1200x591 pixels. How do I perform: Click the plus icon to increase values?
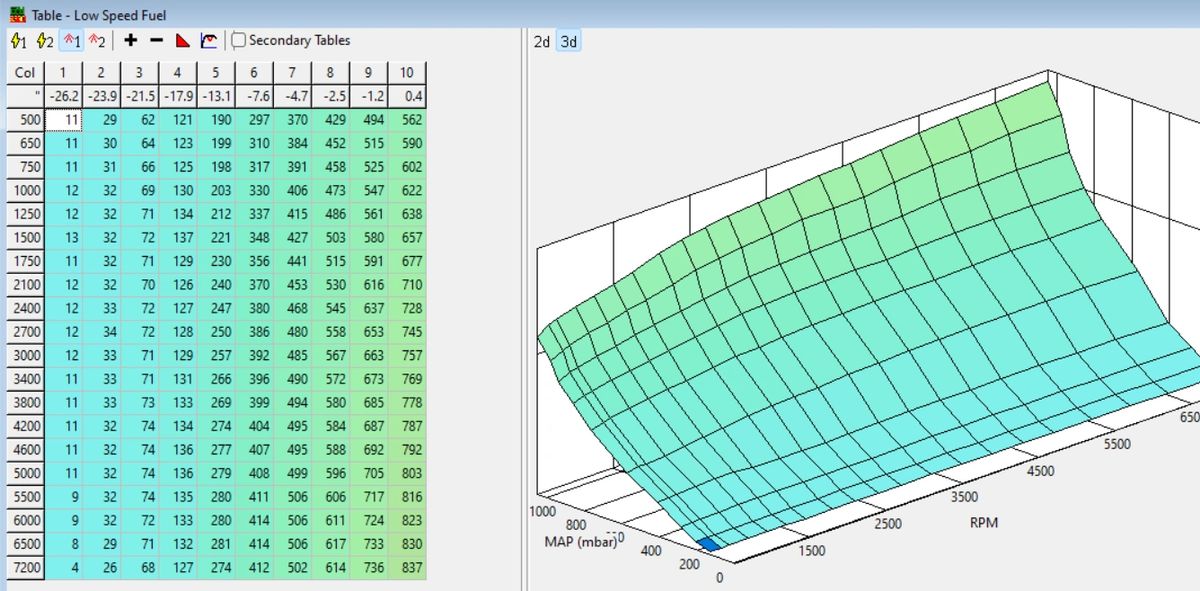130,41
